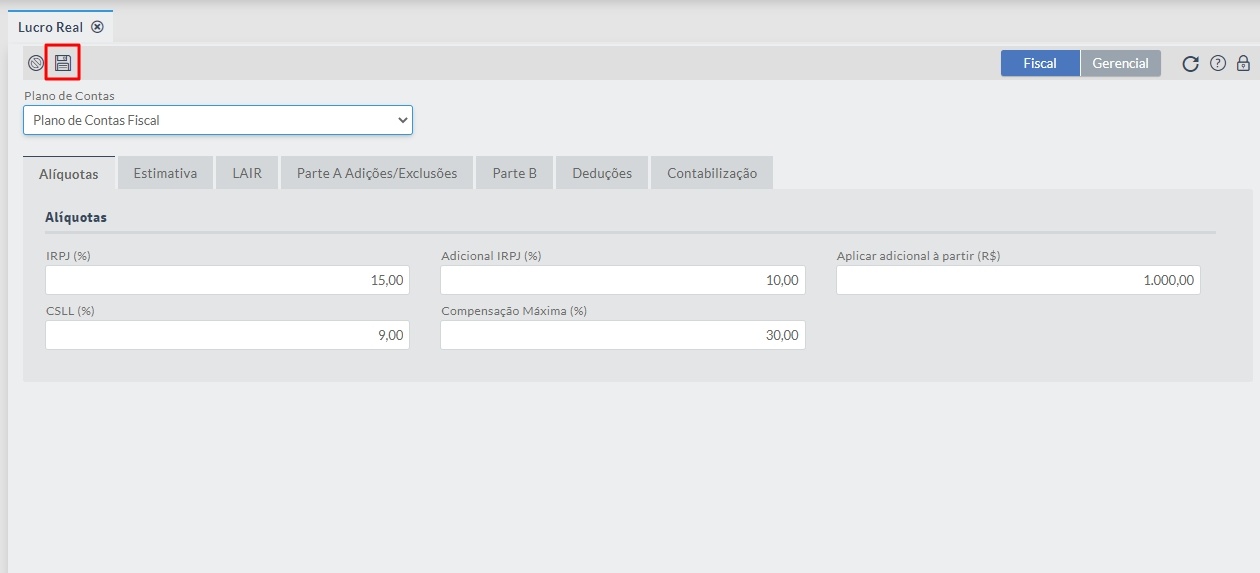Click the refresh icon in the toolbar
This screenshot has width=1260, height=573.
point(1190,64)
